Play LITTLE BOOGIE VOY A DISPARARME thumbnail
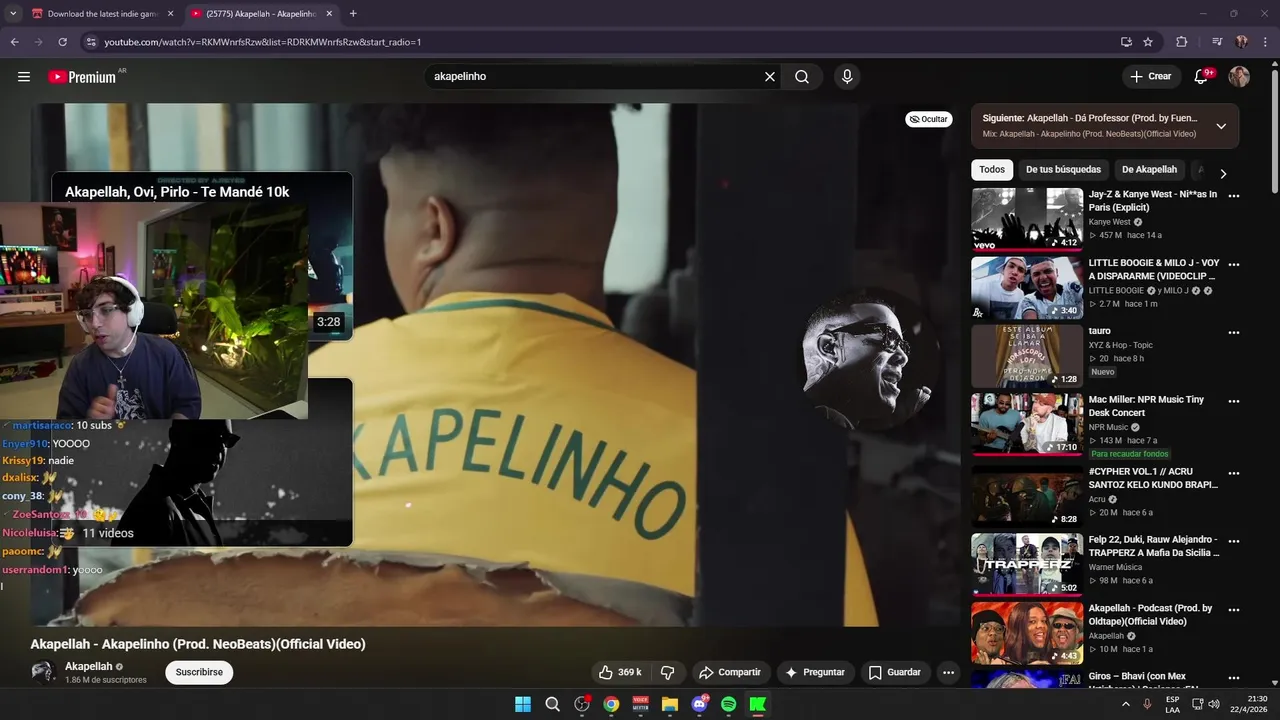Viewport: 1280px width, 720px height. tap(1027, 287)
